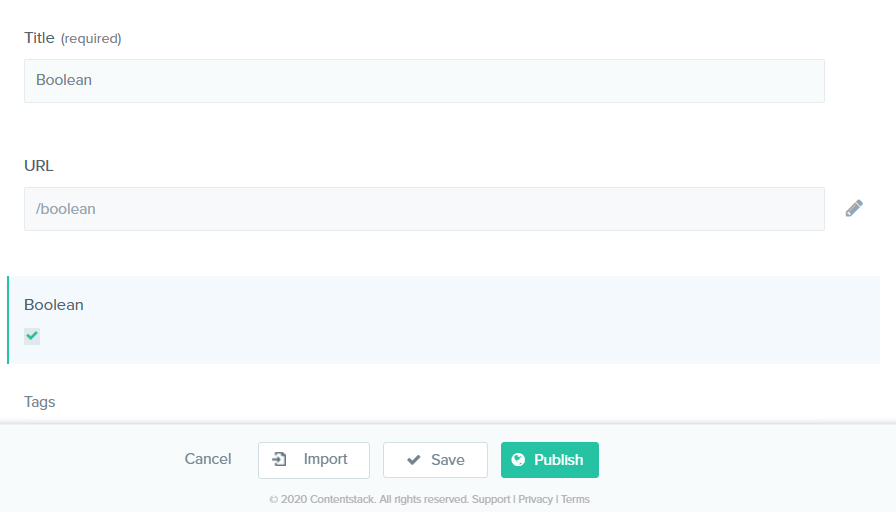Click the (required) hint next to Title
Image resolution: width=896 pixels, height=512 pixels.
point(91,38)
